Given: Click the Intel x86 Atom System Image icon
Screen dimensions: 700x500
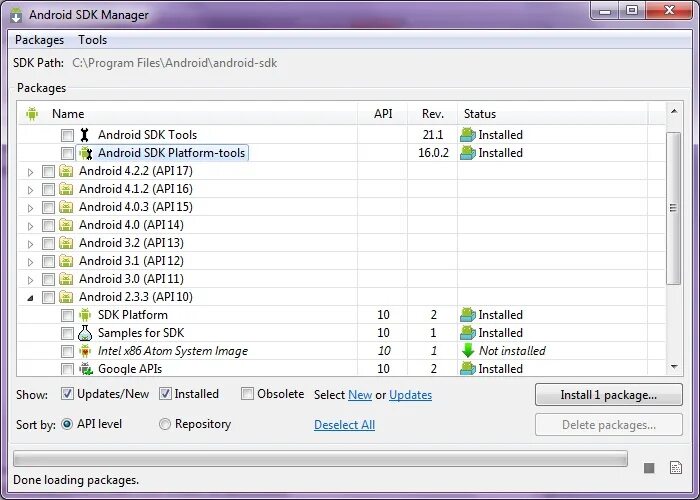Looking at the screenshot, I should pos(85,351).
